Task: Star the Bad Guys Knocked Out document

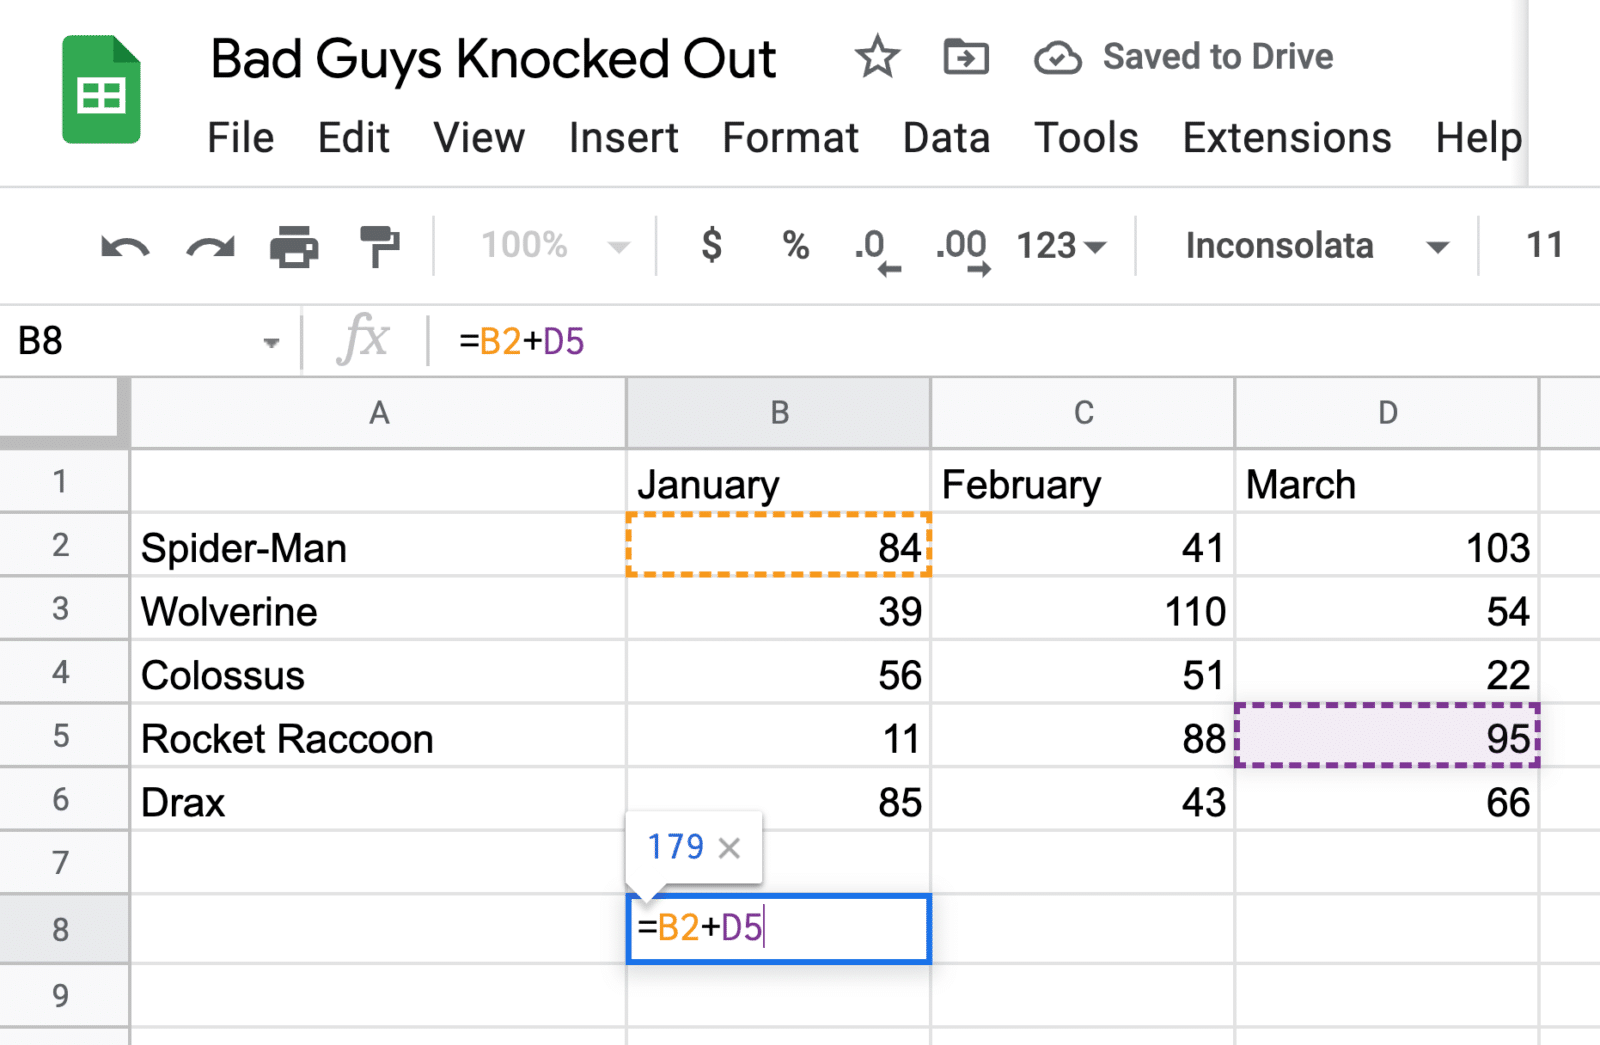Action: [x=877, y=57]
